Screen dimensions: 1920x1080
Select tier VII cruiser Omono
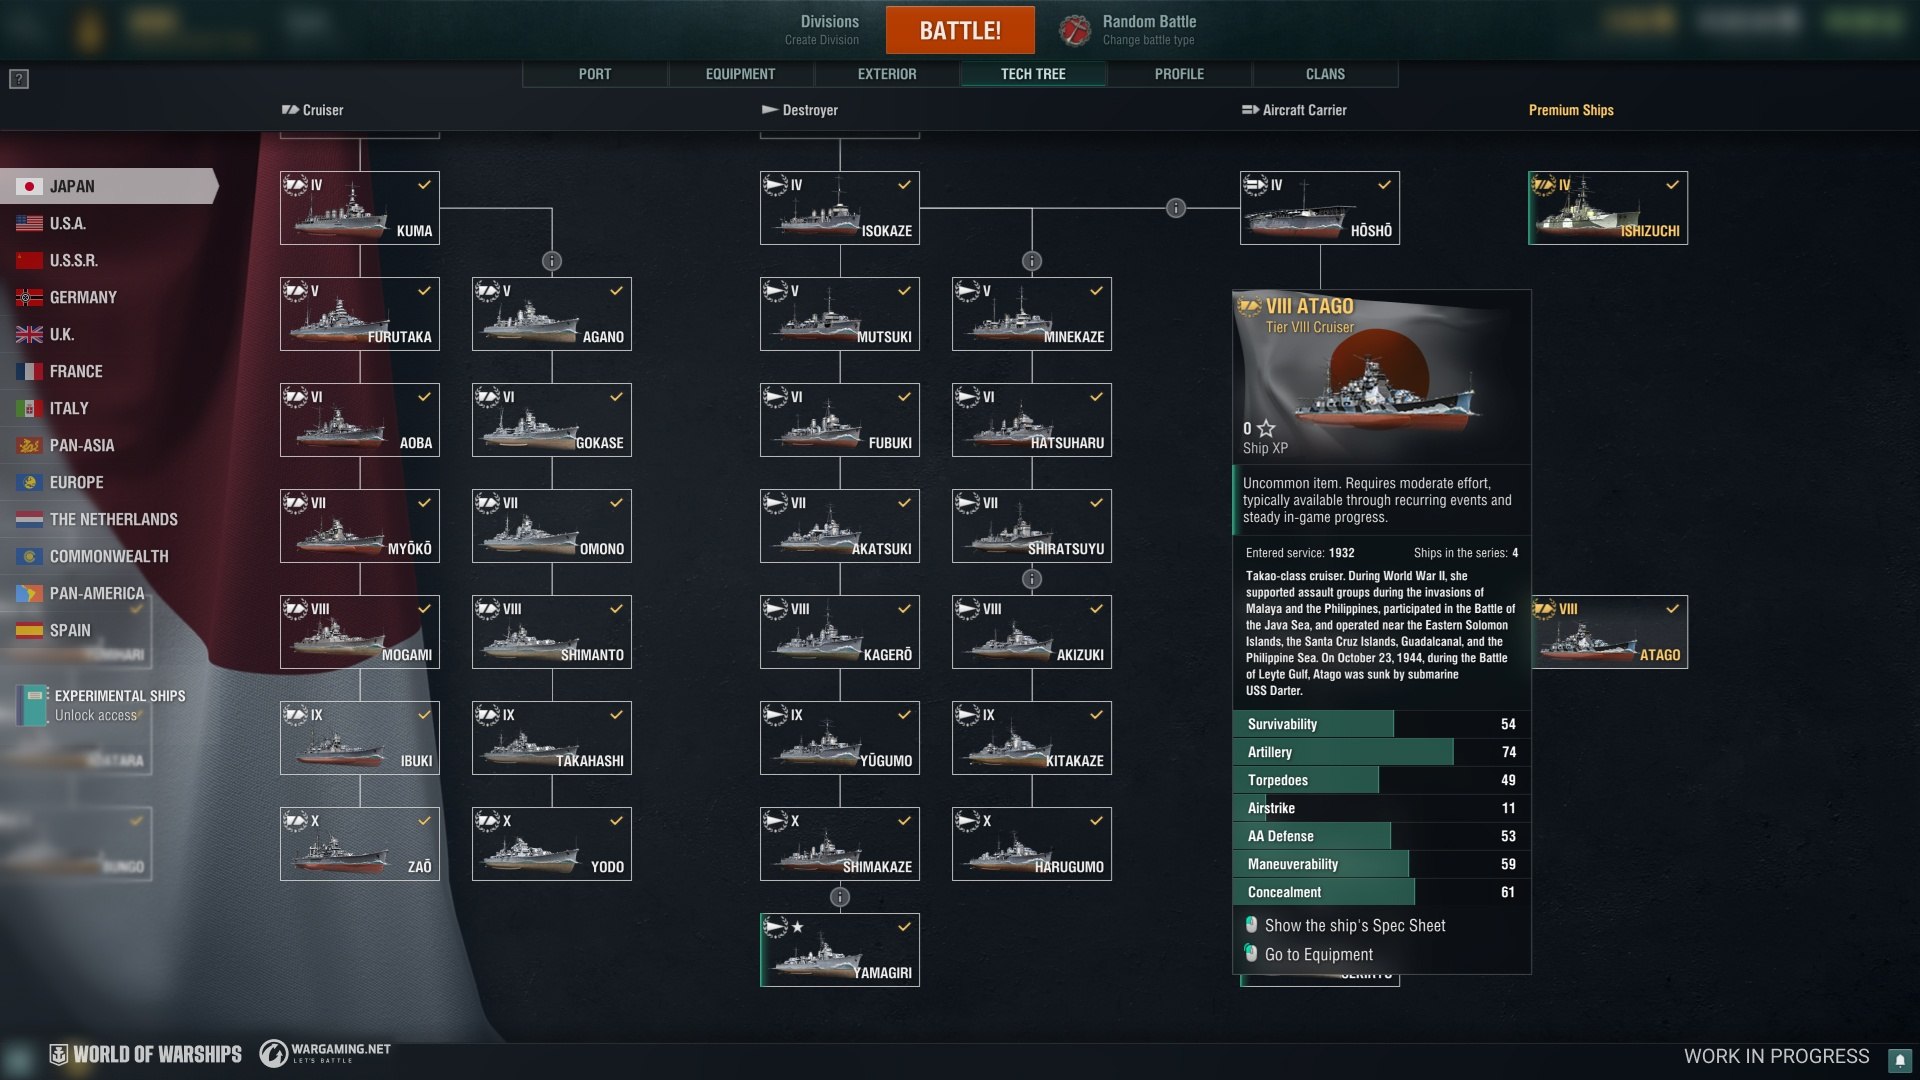(552, 526)
